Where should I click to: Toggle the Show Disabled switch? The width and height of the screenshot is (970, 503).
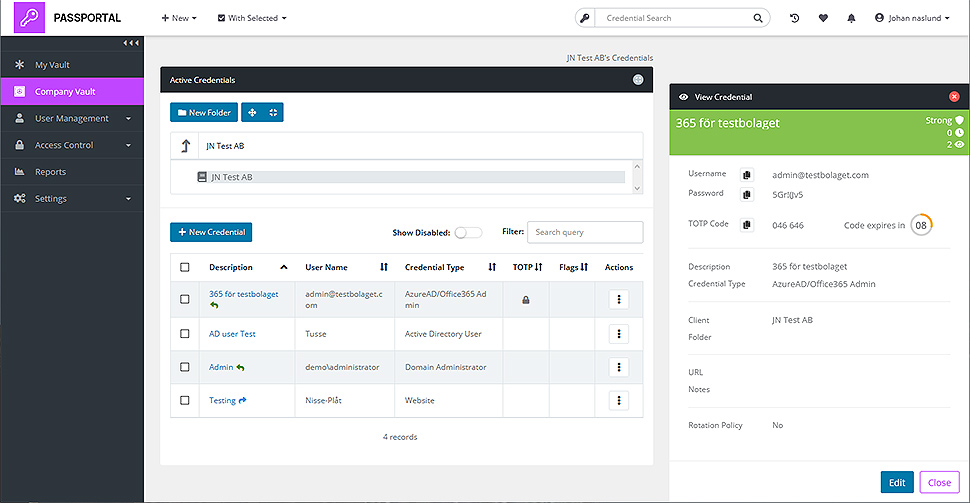468,233
